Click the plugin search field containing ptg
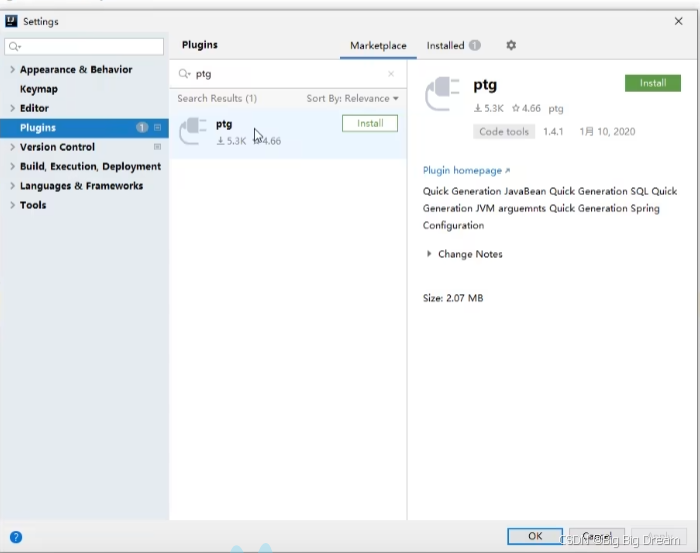 tap(288, 74)
